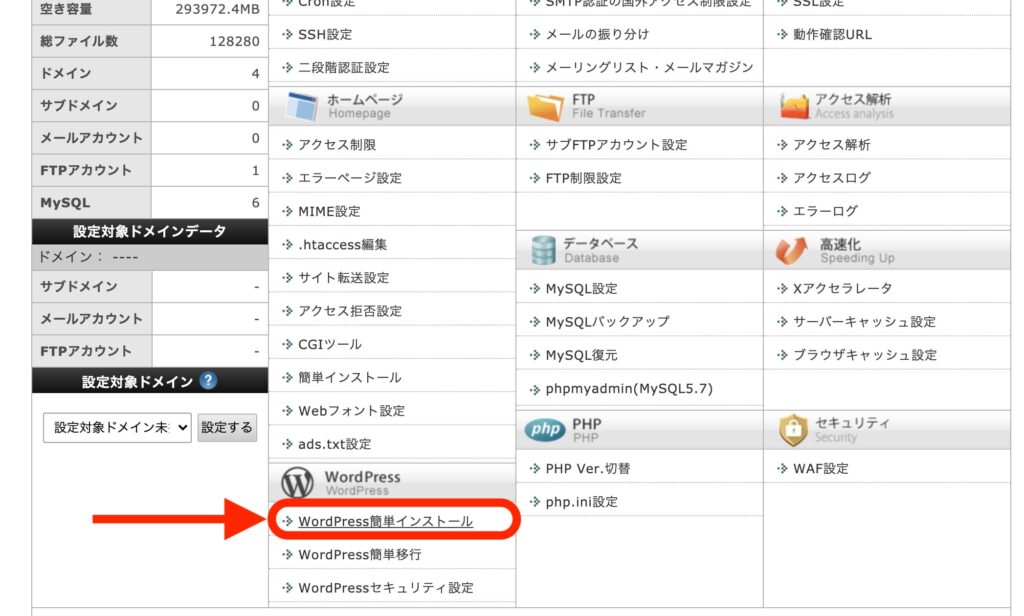Screen dimensions: 1024x616
Task: Open ブラウザキャッシュ設定 link
Action: tap(865, 355)
